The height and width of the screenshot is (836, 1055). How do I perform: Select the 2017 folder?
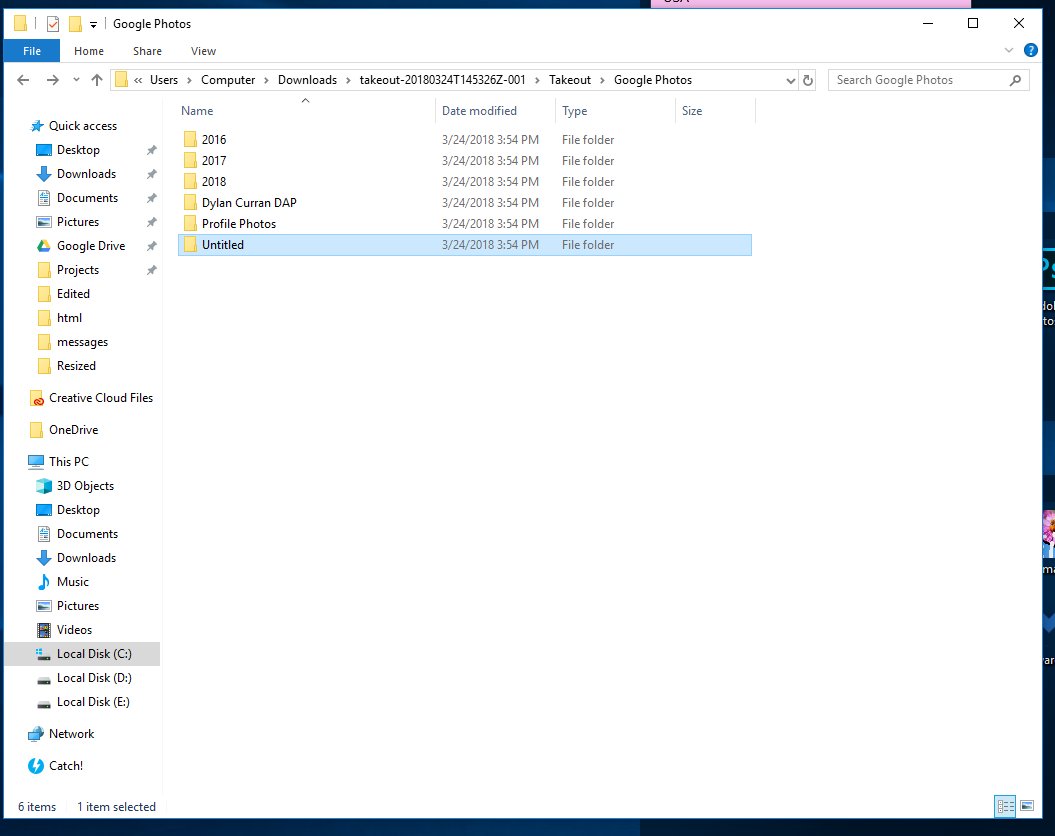tap(464, 161)
